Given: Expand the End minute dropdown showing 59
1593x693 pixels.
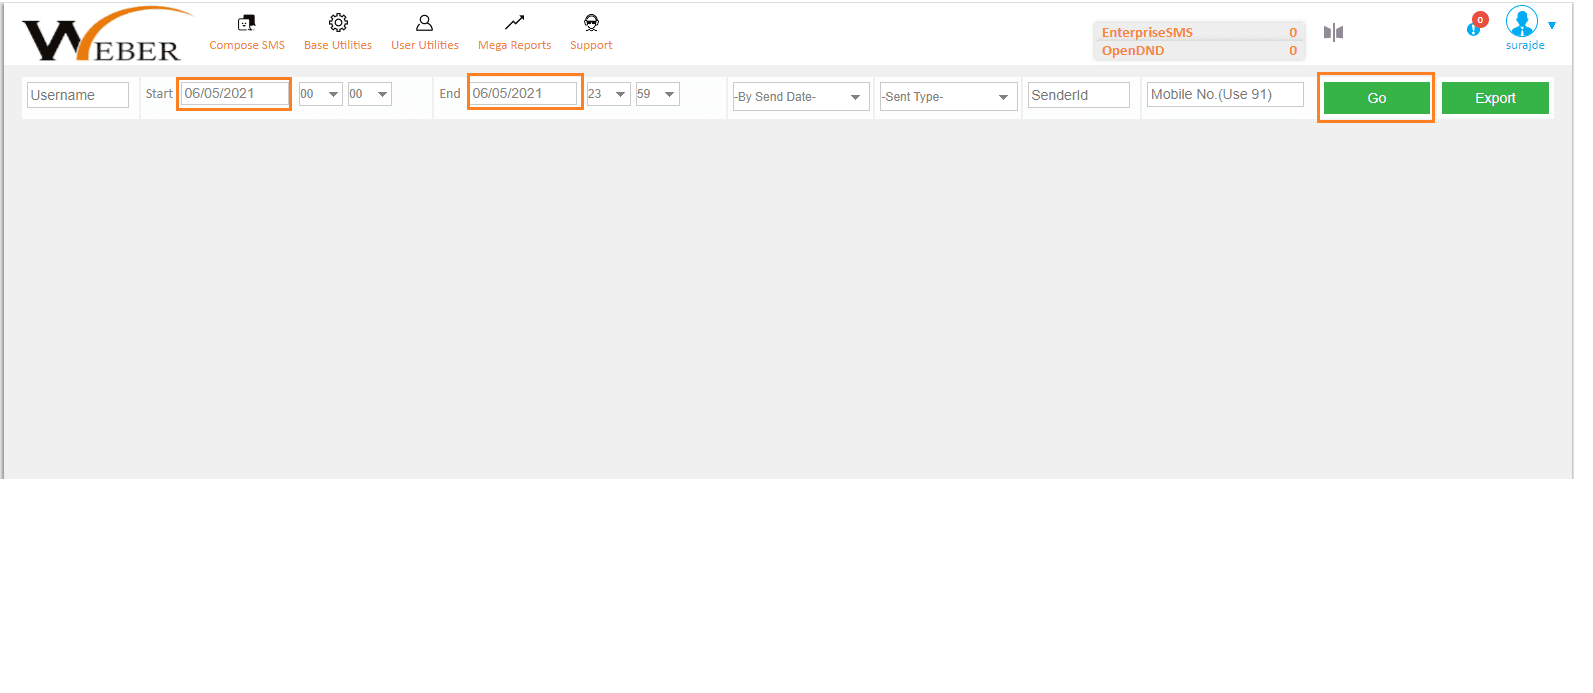Looking at the screenshot, I should pos(657,94).
